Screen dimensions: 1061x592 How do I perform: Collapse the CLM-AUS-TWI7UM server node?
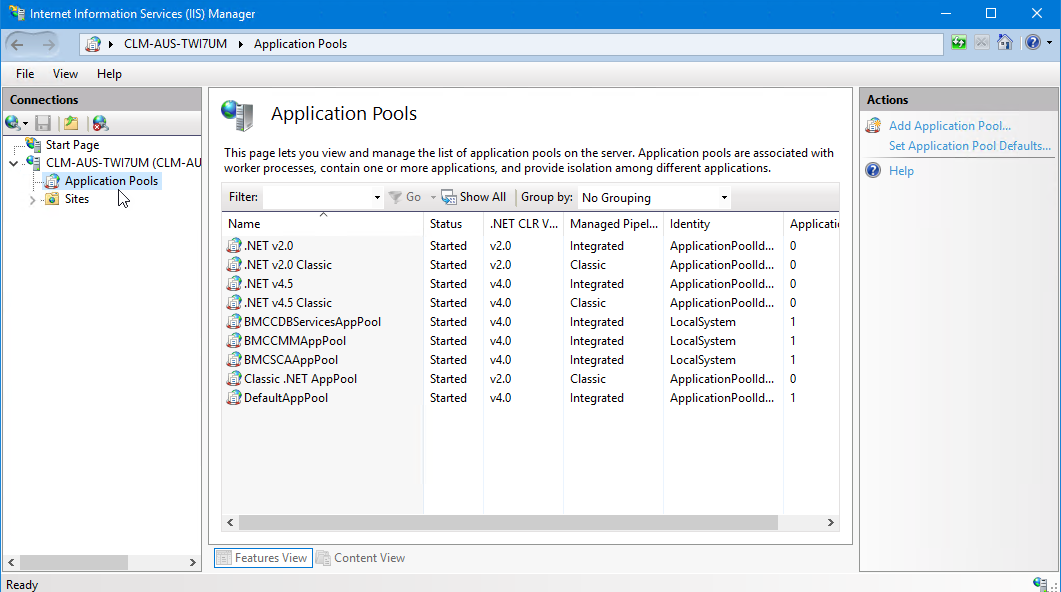14,163
